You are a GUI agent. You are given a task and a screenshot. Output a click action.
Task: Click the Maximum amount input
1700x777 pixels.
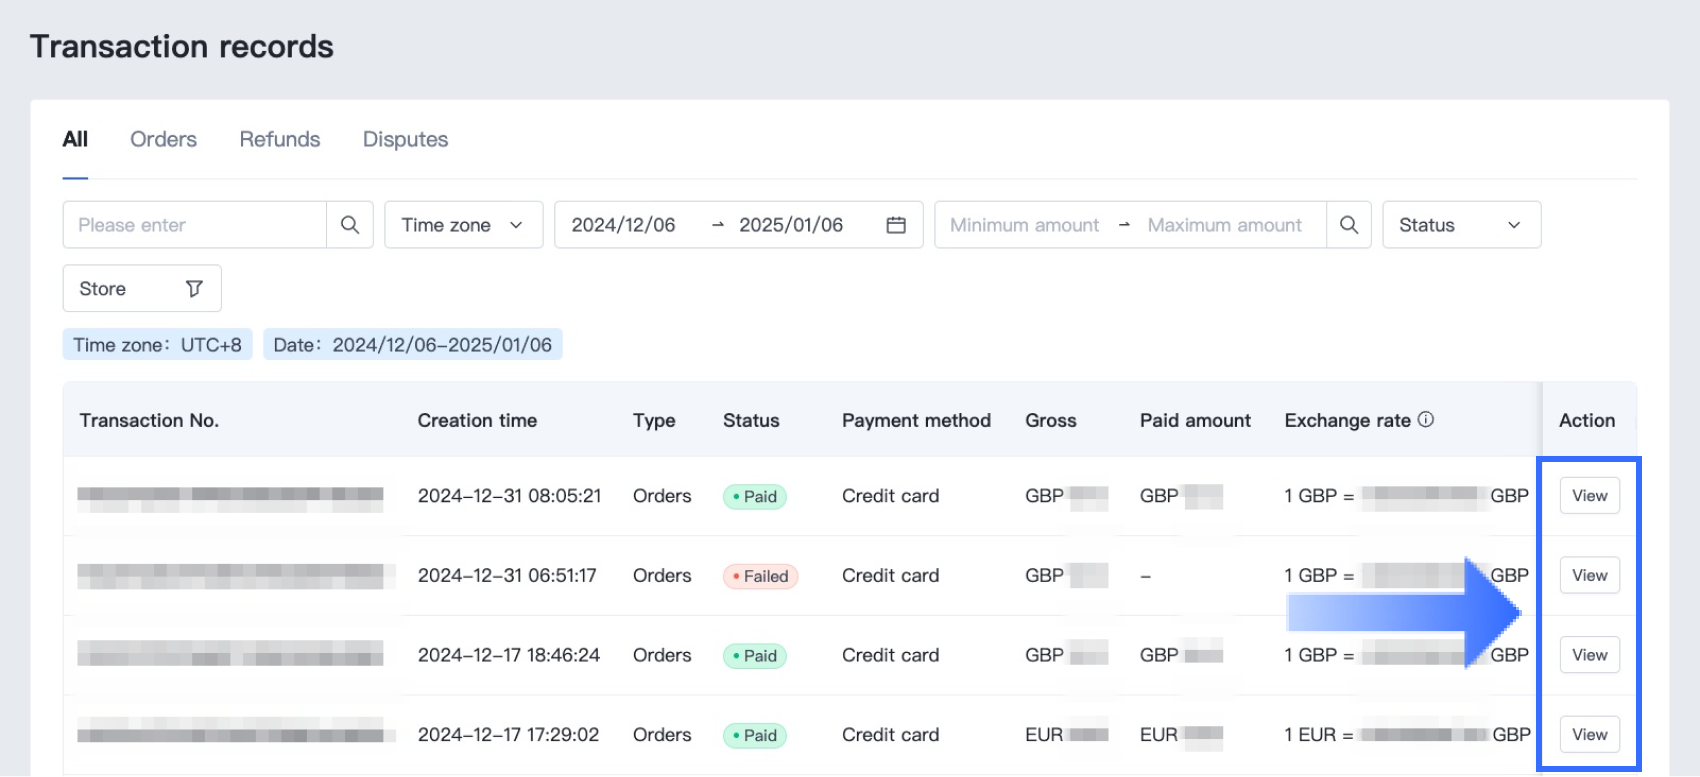tap(1224, 225)
